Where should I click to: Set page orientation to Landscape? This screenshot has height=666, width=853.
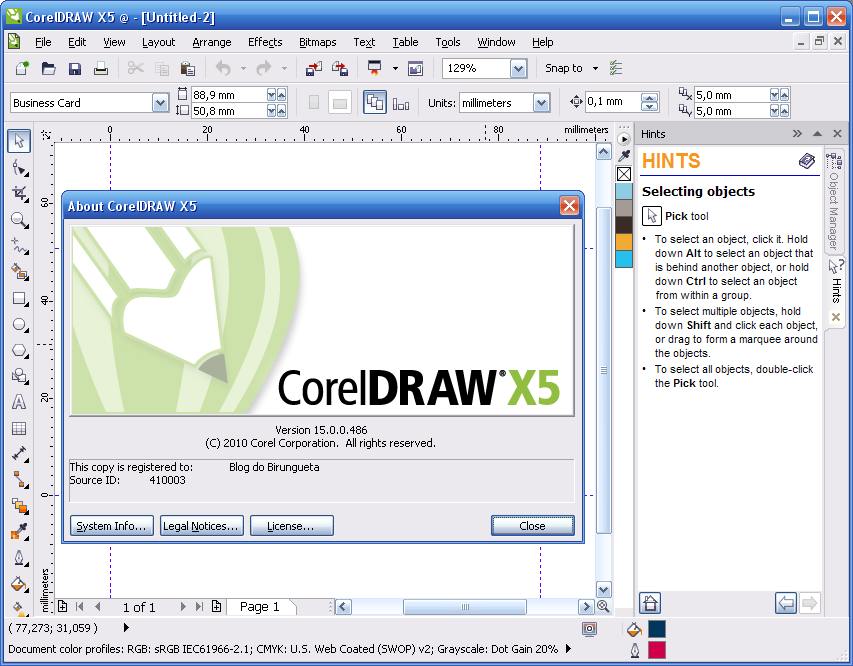point(340,102)
